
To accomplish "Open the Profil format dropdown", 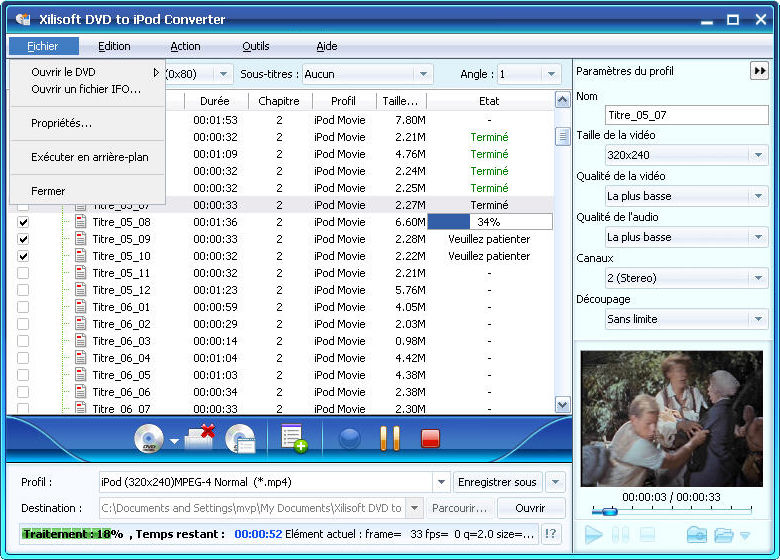I will pyautogui.click(x=441, y=482).
